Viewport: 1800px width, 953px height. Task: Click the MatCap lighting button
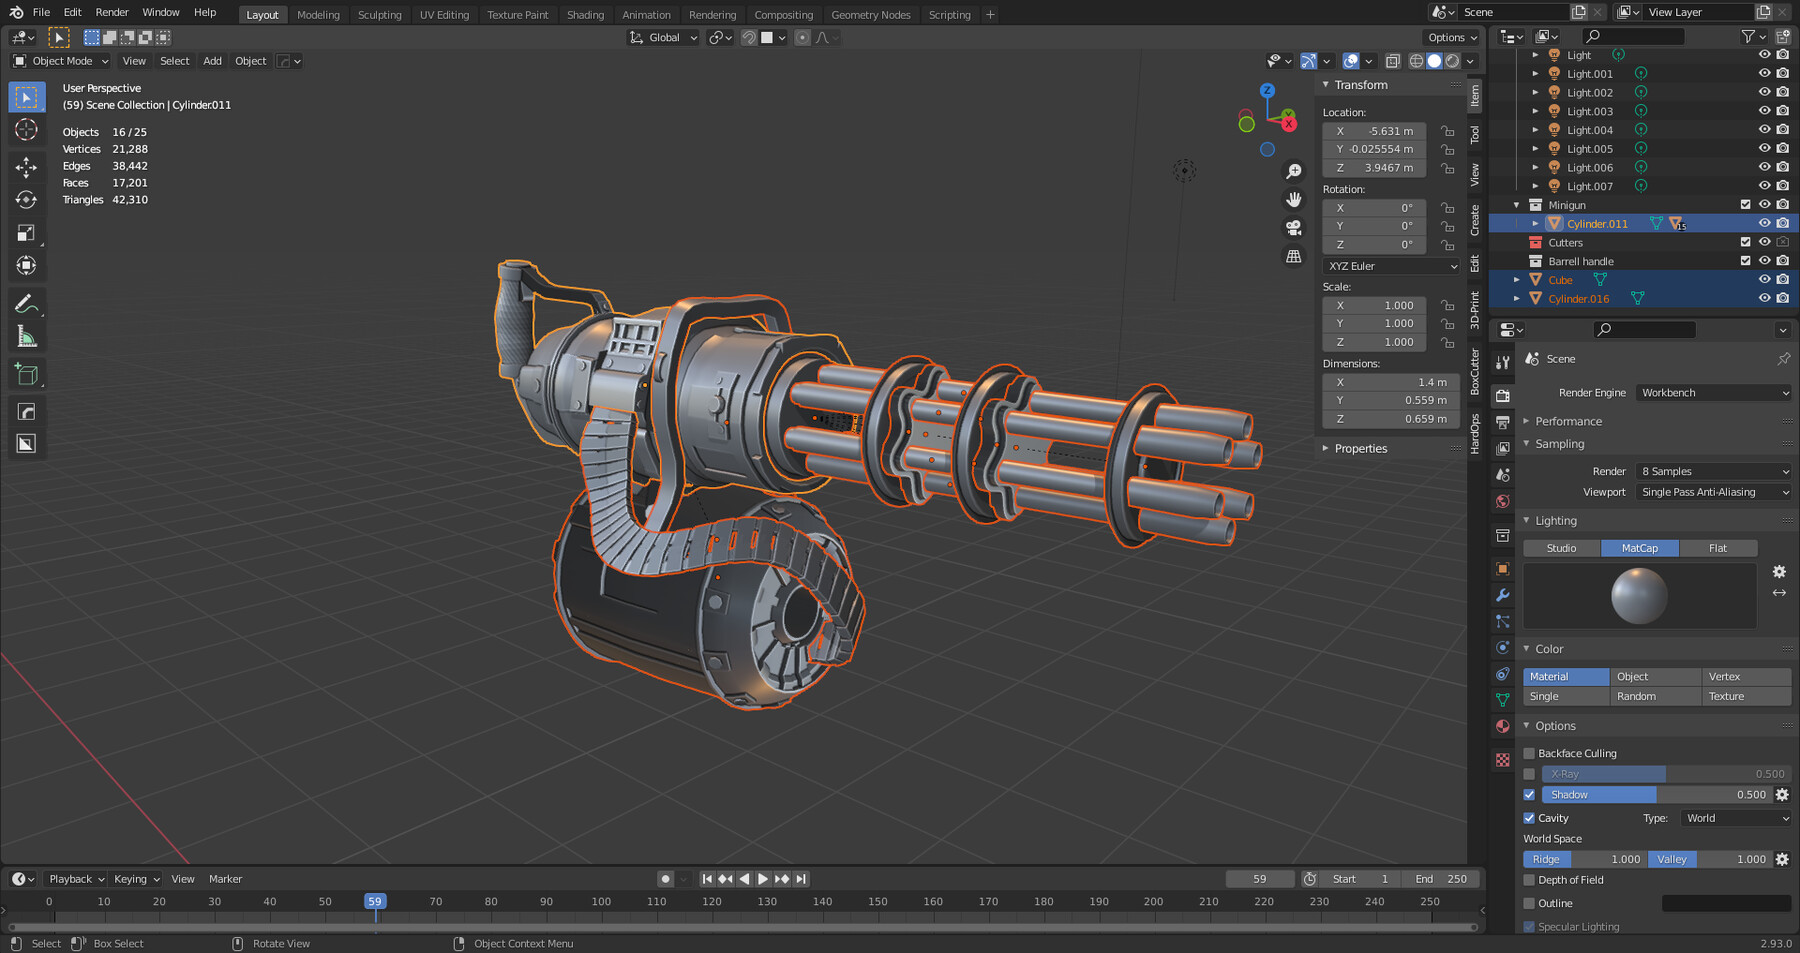(x=1639, y=548)
